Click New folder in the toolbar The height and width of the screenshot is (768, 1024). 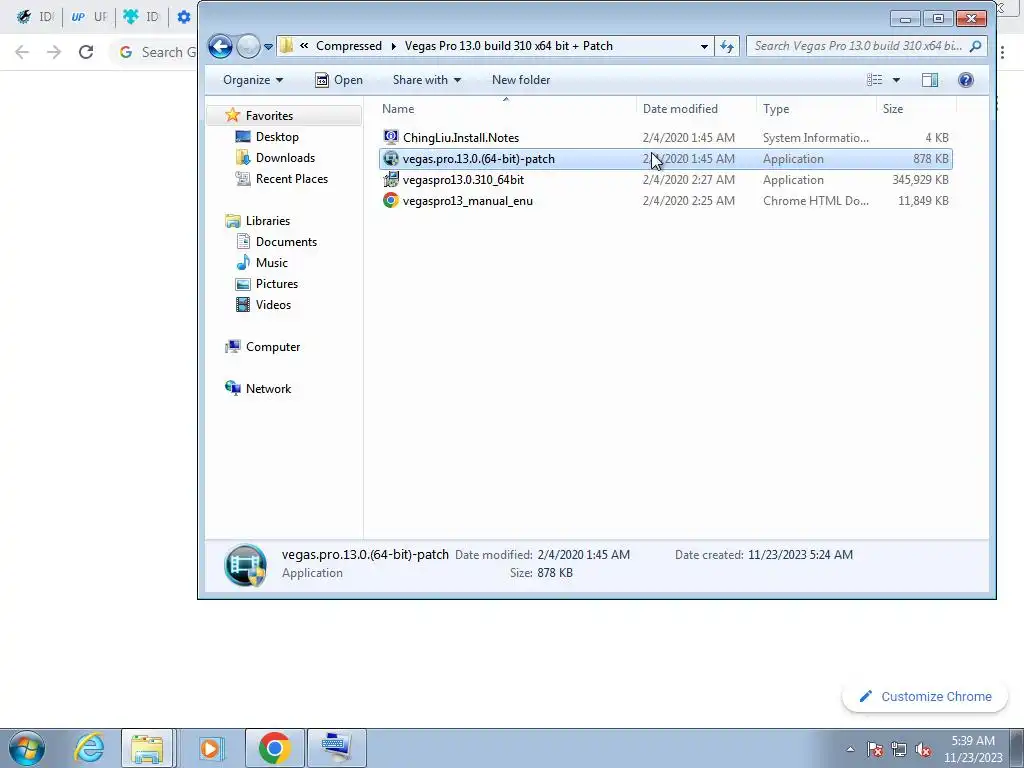(520, 80)
